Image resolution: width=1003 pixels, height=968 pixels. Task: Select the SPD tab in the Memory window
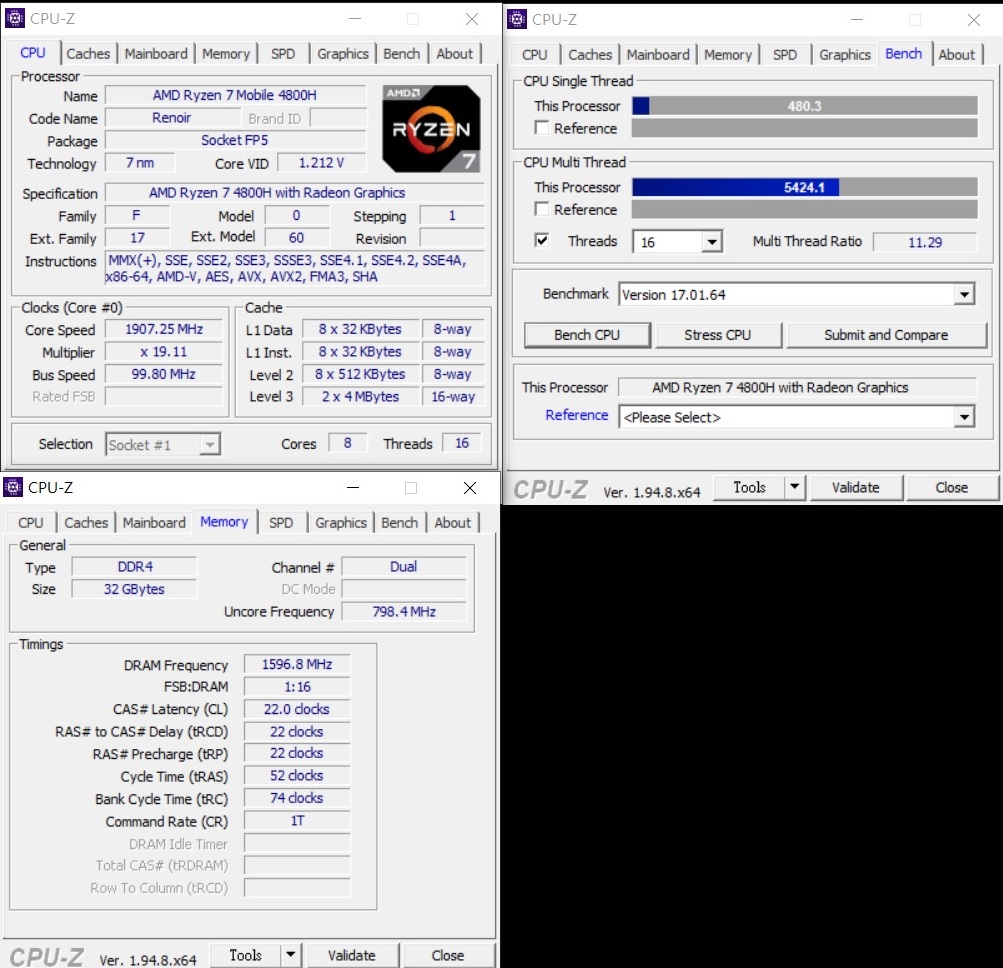[x=281, y=523]
